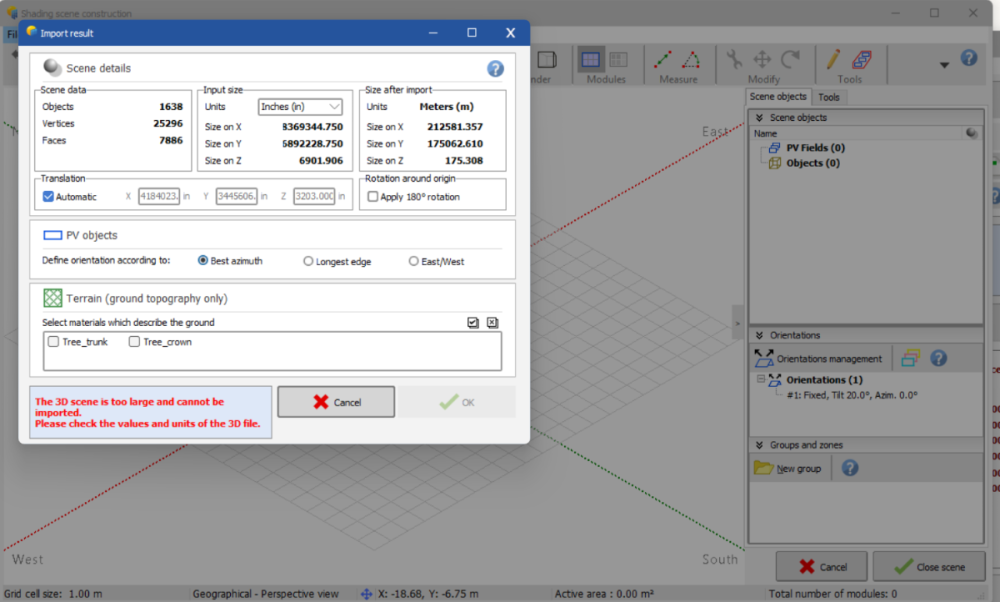
Task: Click the New group button
Action: 787,468
